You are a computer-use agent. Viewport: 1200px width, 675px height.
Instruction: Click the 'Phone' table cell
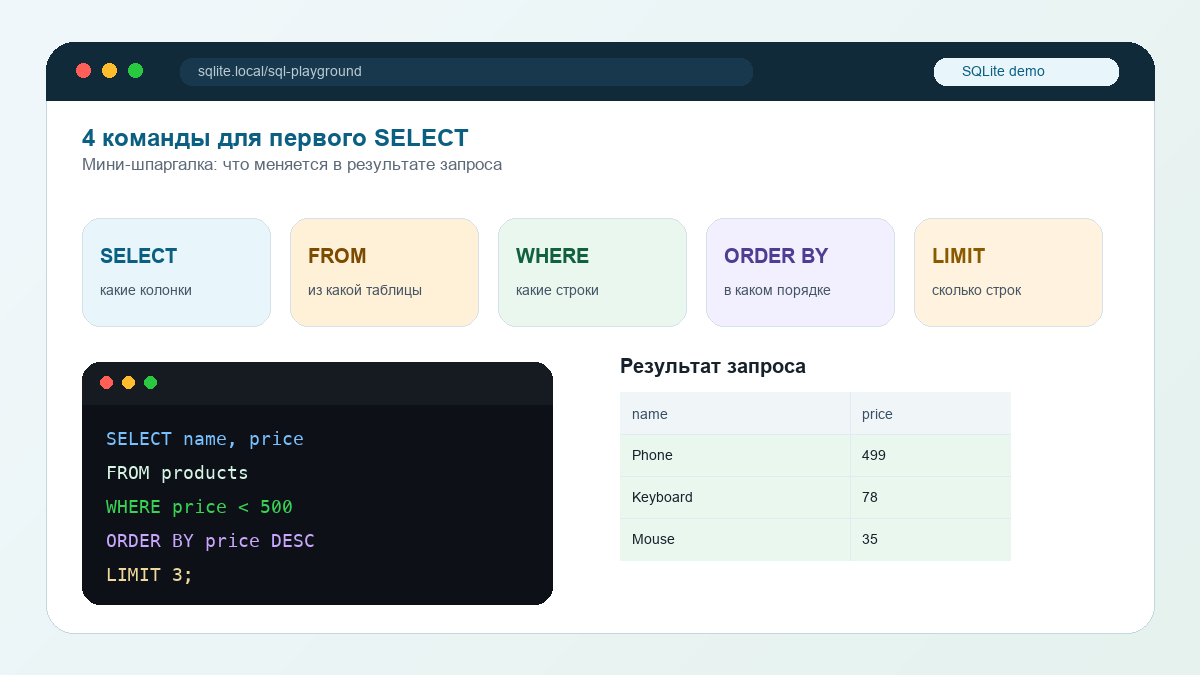[x=735, y=456]
